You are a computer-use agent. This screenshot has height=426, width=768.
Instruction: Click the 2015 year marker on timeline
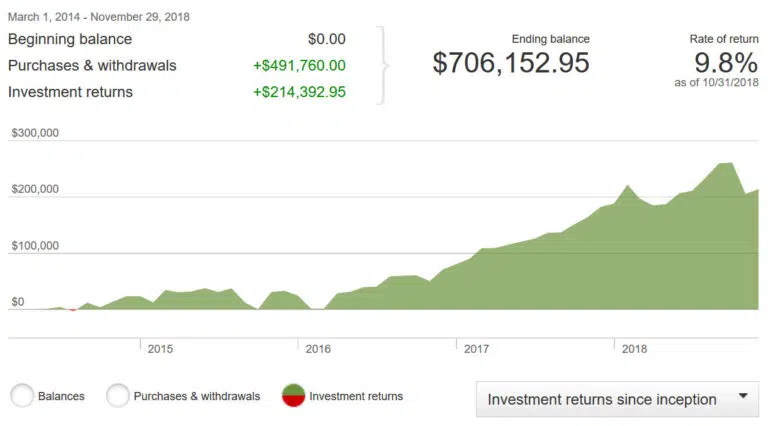(160, 349)
